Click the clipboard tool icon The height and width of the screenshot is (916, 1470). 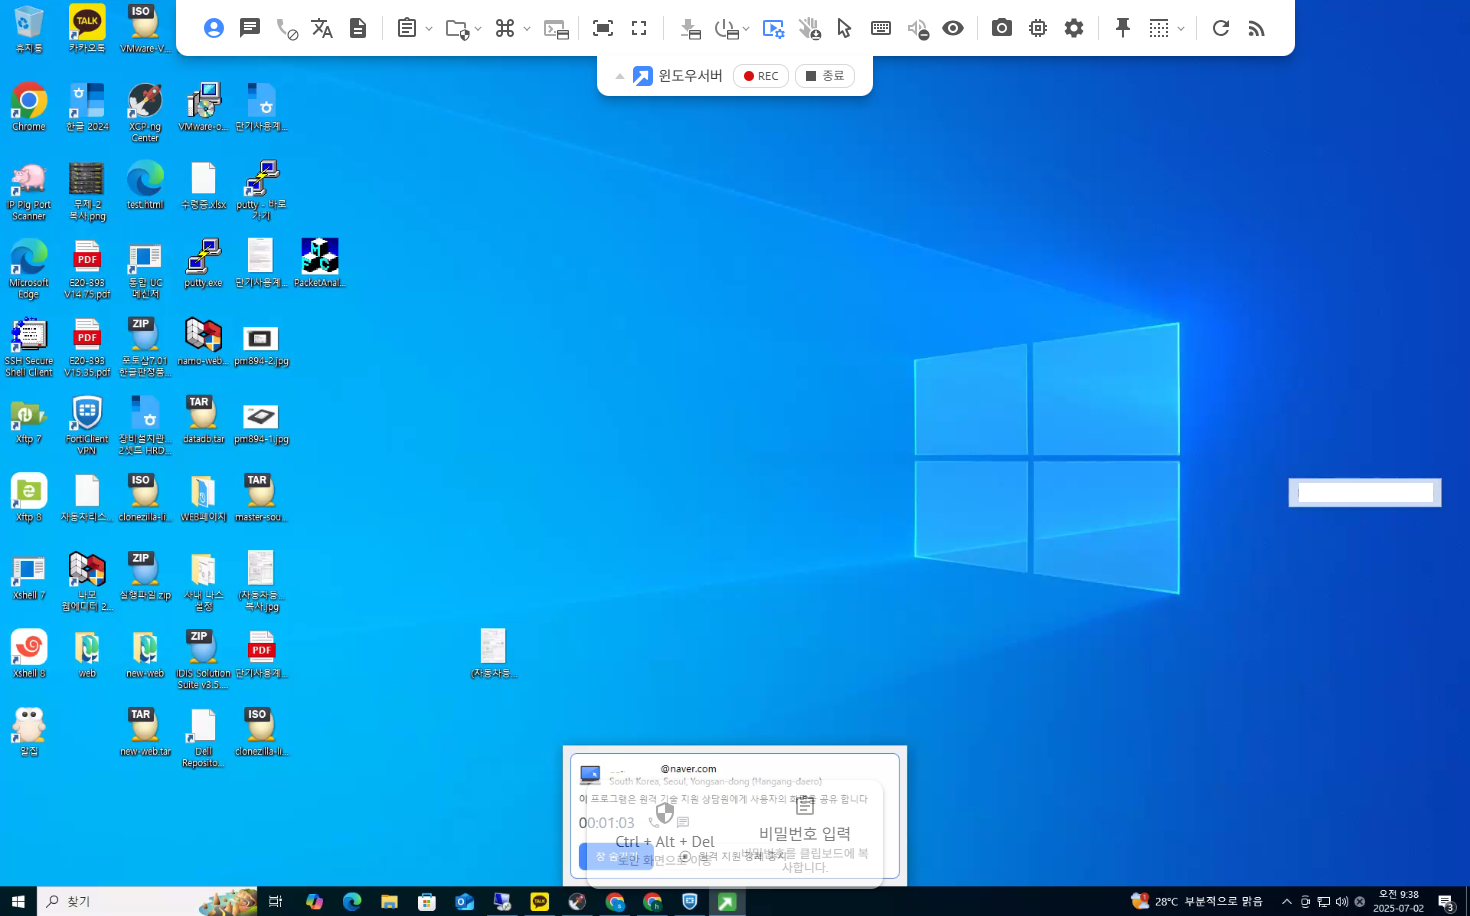click(x=406, y=28)
